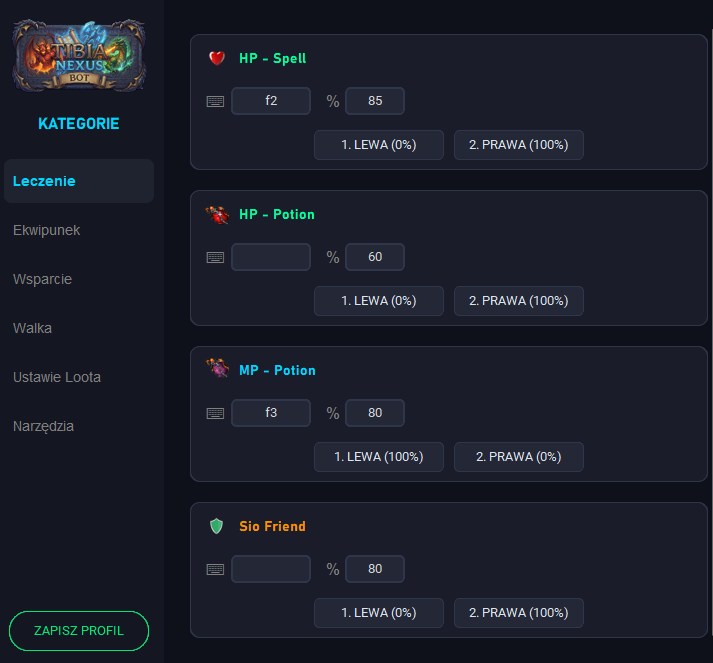Image resolution: width=713 pixels, height=663 pixels.
Task: Open the Ustawie Loota category
Action: [57, 377]
